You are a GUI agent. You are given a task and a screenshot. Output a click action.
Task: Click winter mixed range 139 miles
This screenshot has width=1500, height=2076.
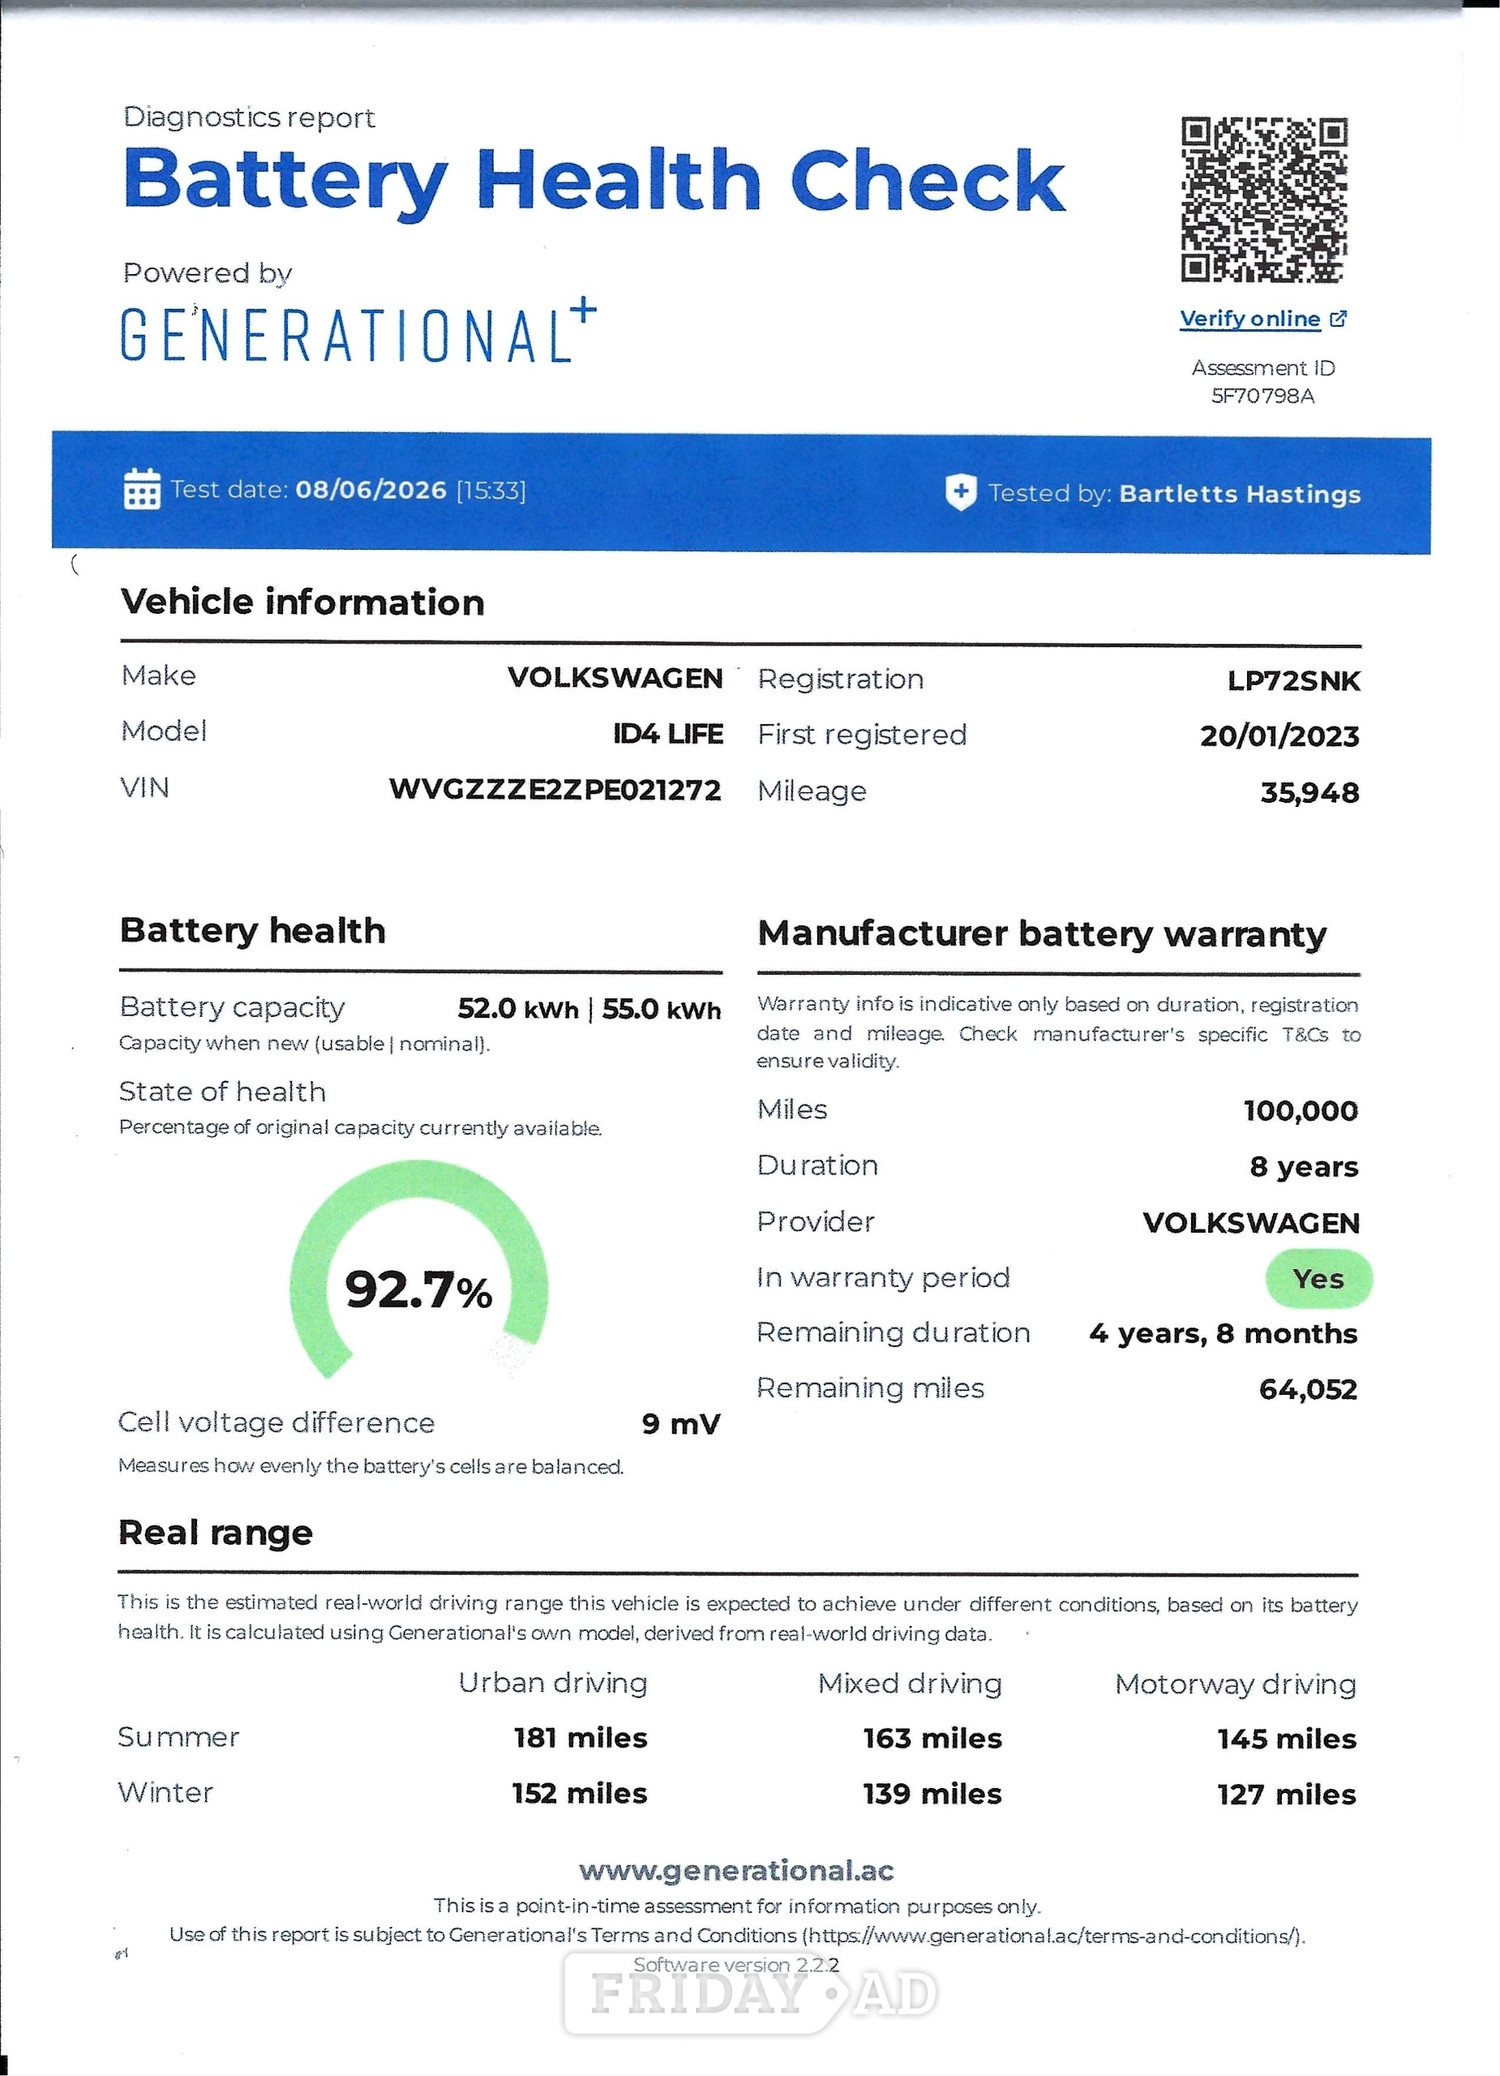tap(932, 1795)
